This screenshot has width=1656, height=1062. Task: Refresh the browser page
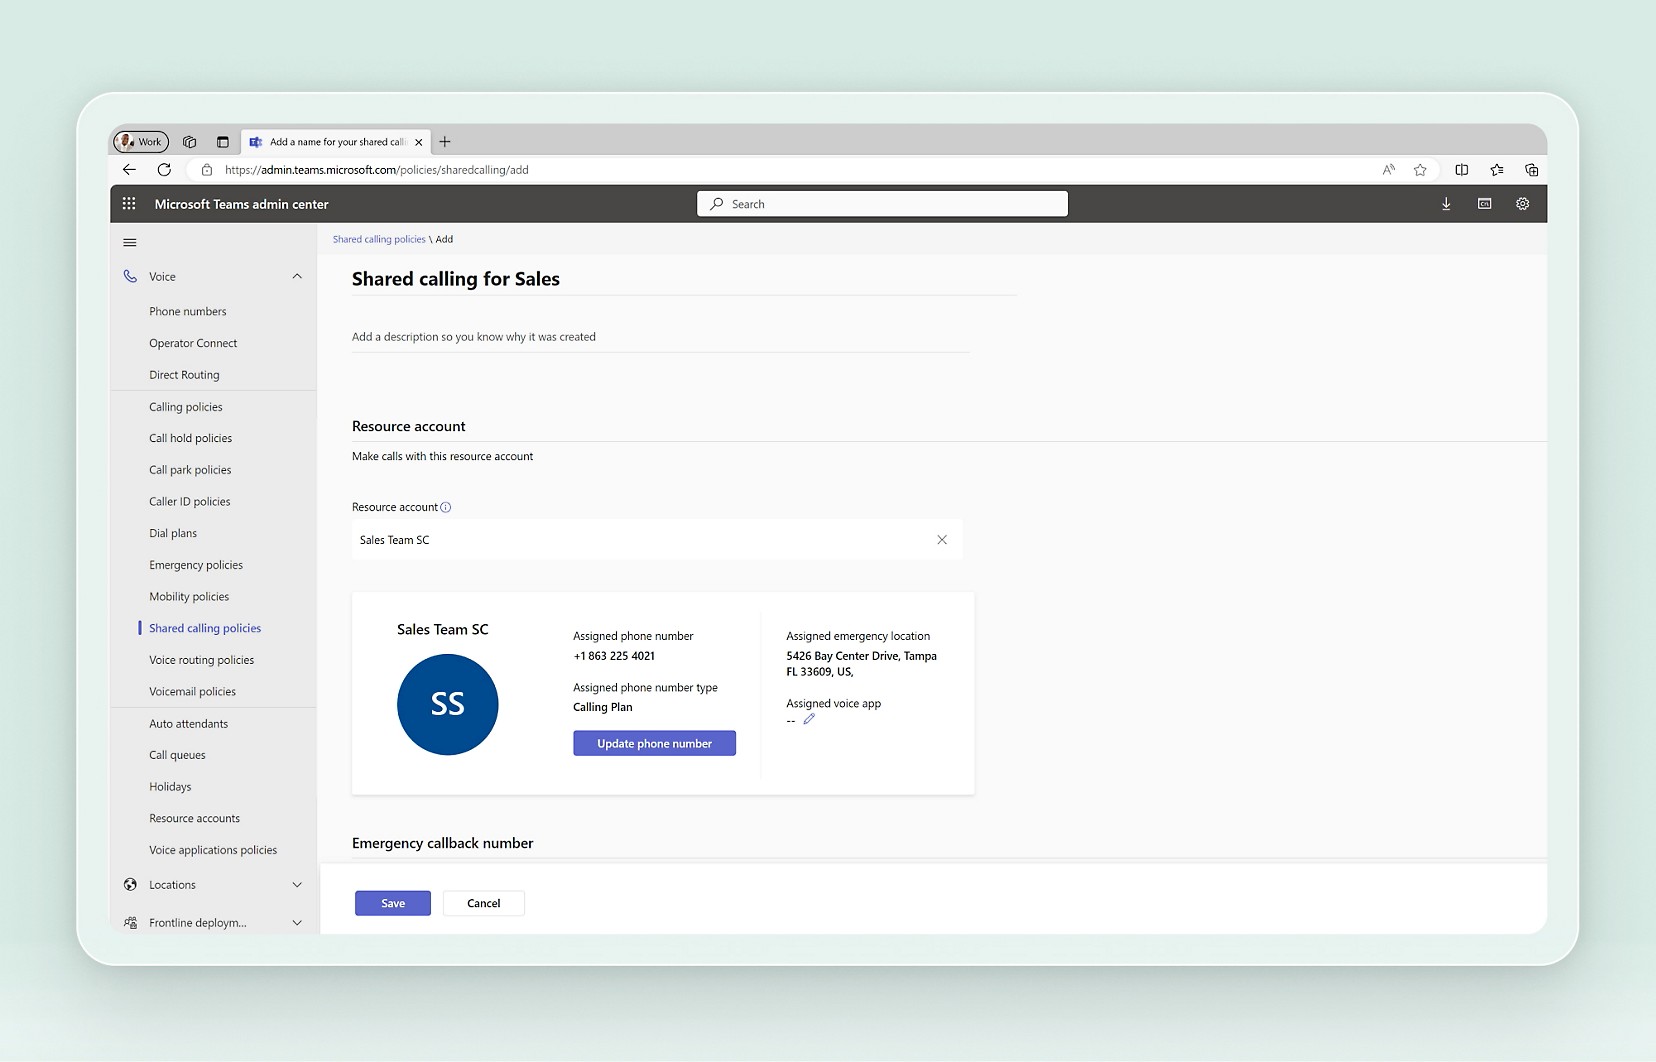point(164,170)
